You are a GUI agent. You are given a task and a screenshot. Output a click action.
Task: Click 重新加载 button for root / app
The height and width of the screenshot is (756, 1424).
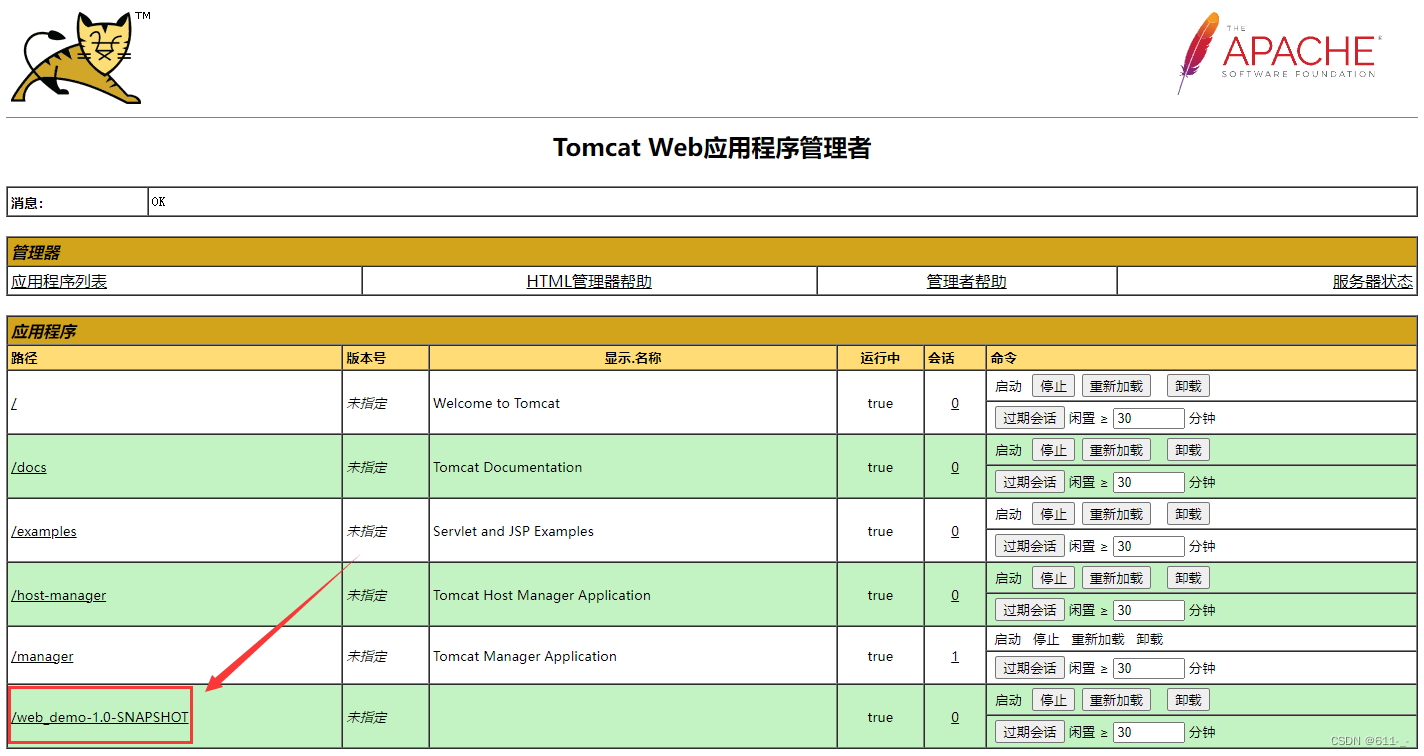(1116, 386)
